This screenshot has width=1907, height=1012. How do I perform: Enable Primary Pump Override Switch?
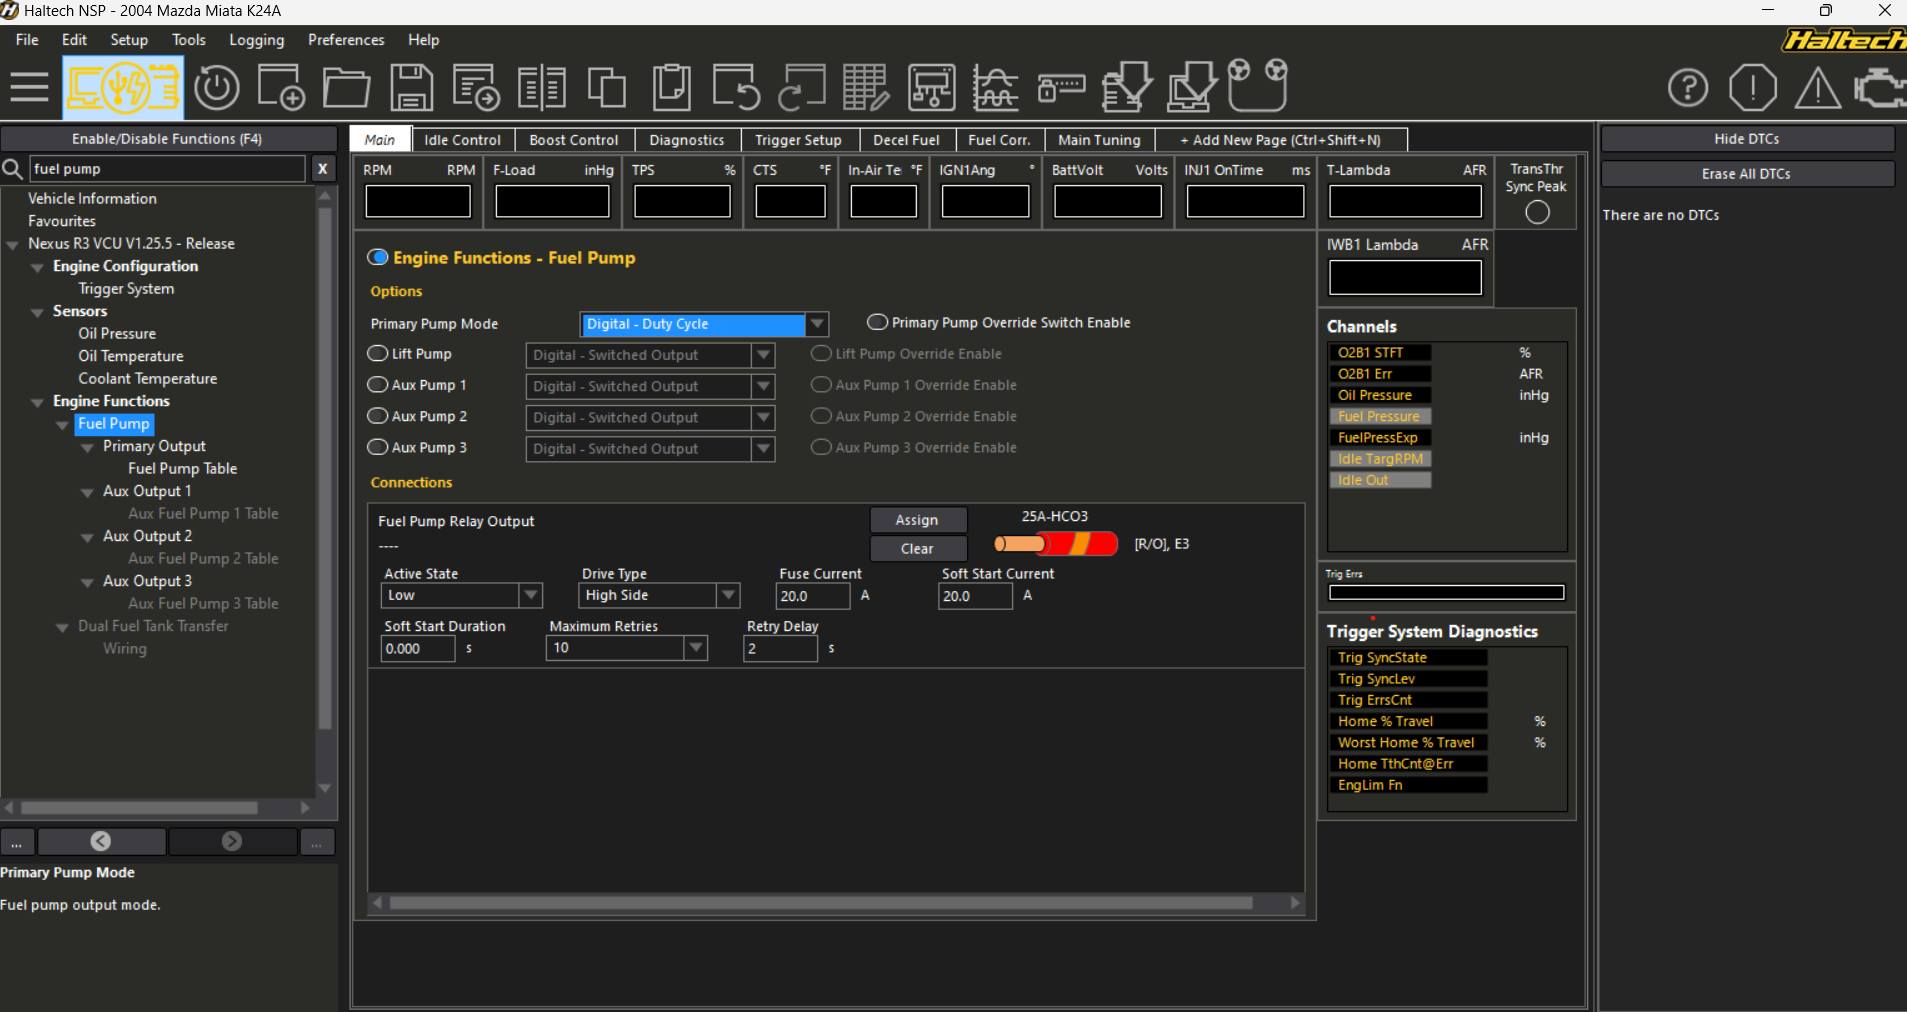pos(877,323)
